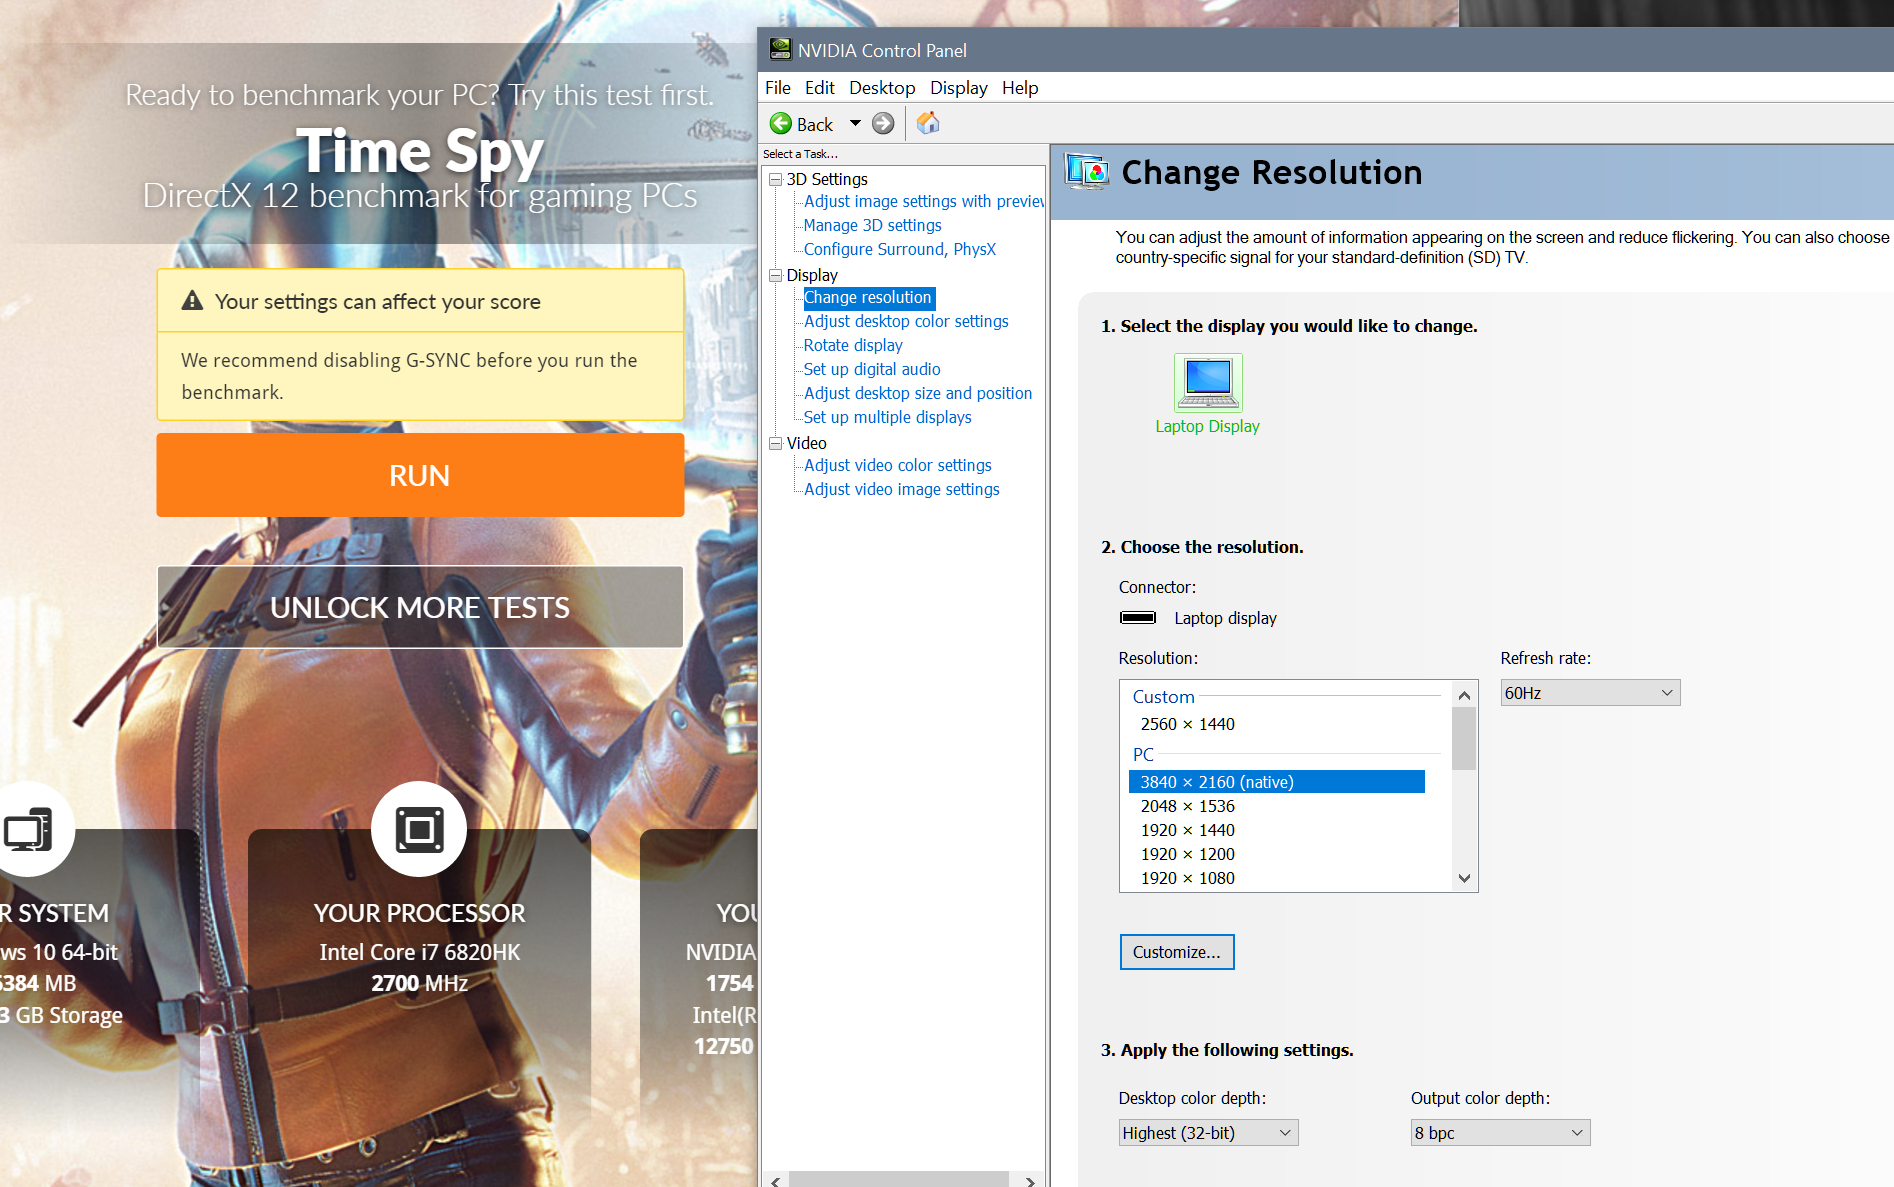Open the Back history dropdown arrow
Image resolution: width=1894 pixels, height=1187 pixels.
coord(855,123)
